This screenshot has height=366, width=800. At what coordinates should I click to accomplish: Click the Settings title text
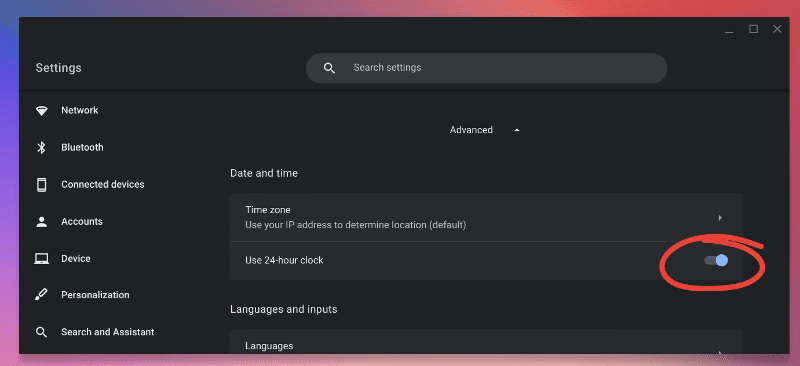pyautogui.click(x=58, y=68)
